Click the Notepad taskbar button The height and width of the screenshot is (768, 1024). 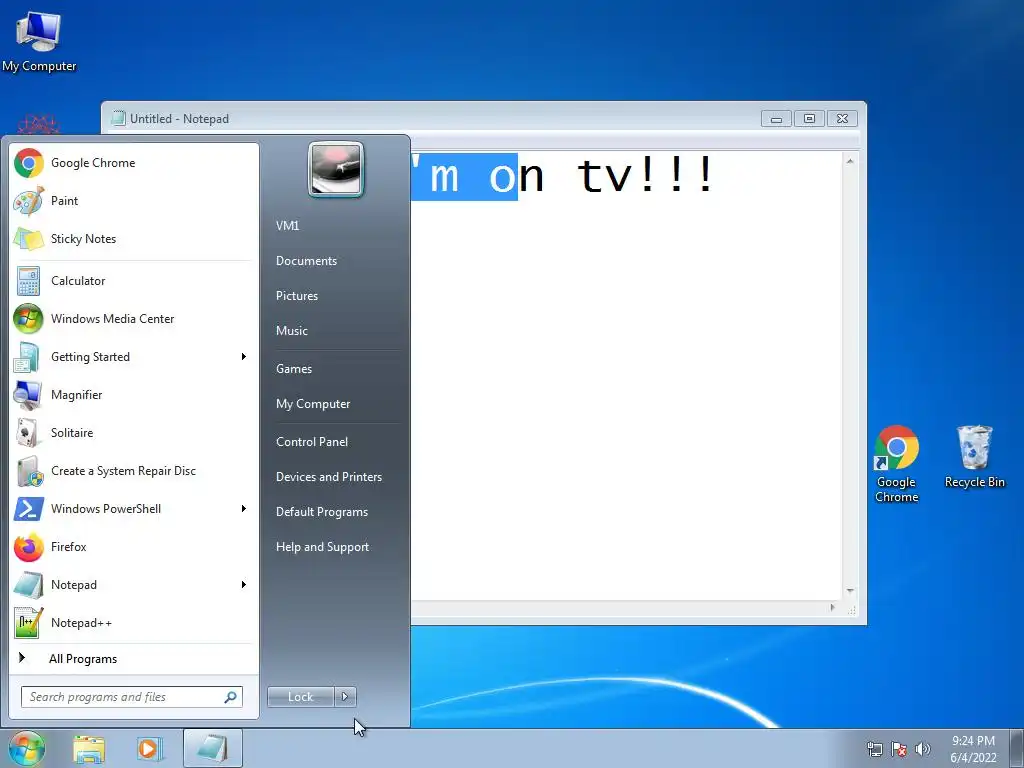(213, 748)
